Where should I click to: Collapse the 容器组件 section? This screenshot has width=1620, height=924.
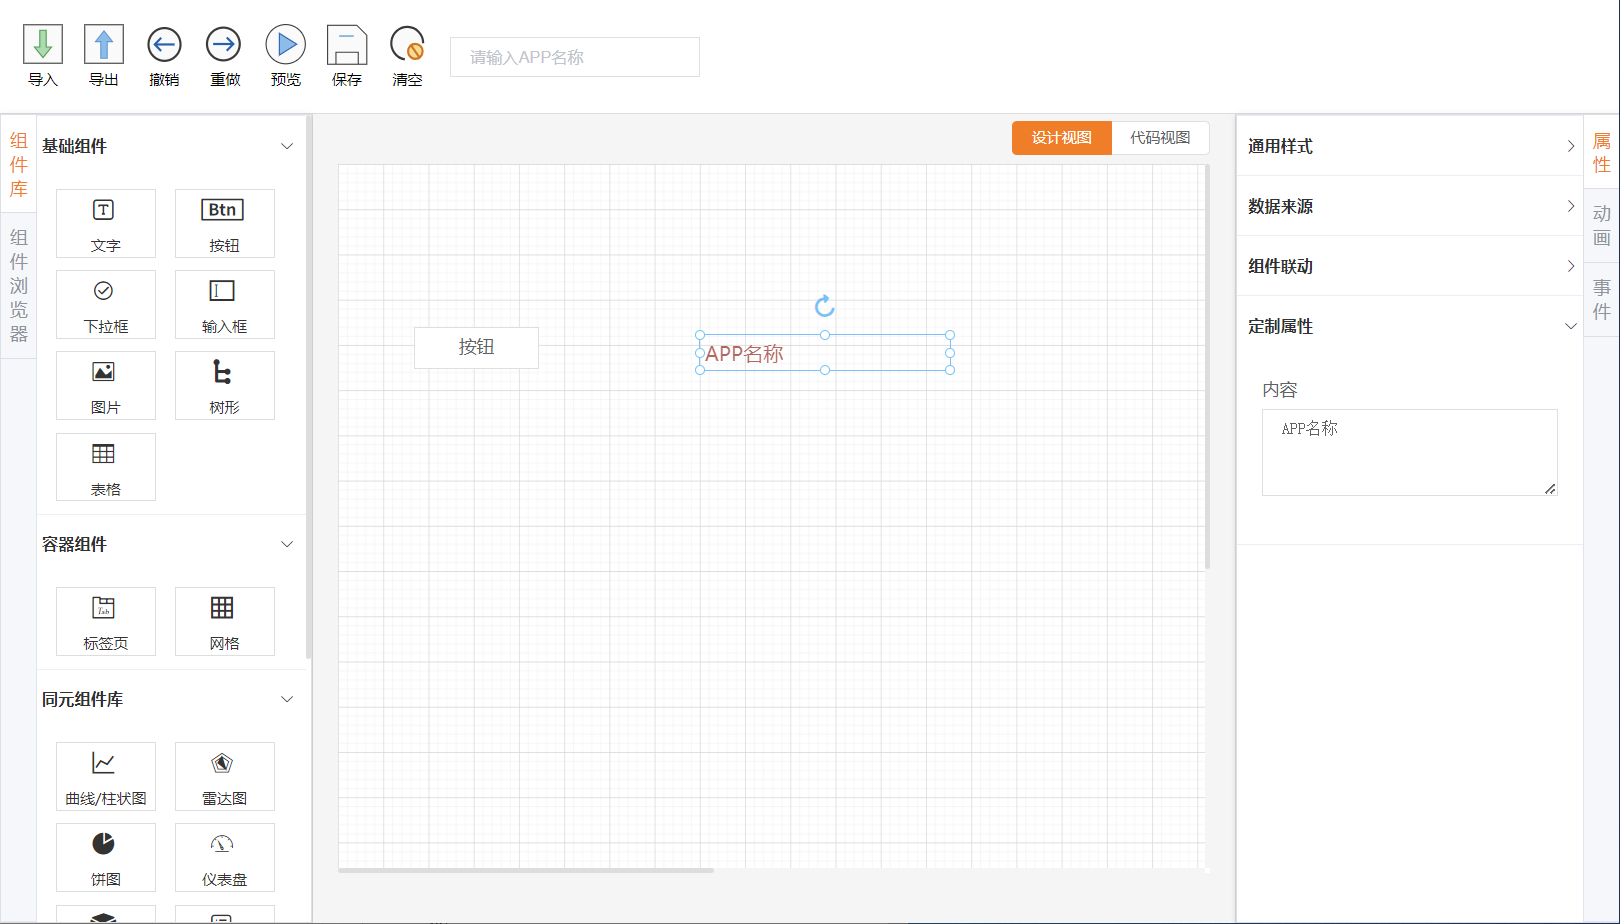[x=287, y=544]
